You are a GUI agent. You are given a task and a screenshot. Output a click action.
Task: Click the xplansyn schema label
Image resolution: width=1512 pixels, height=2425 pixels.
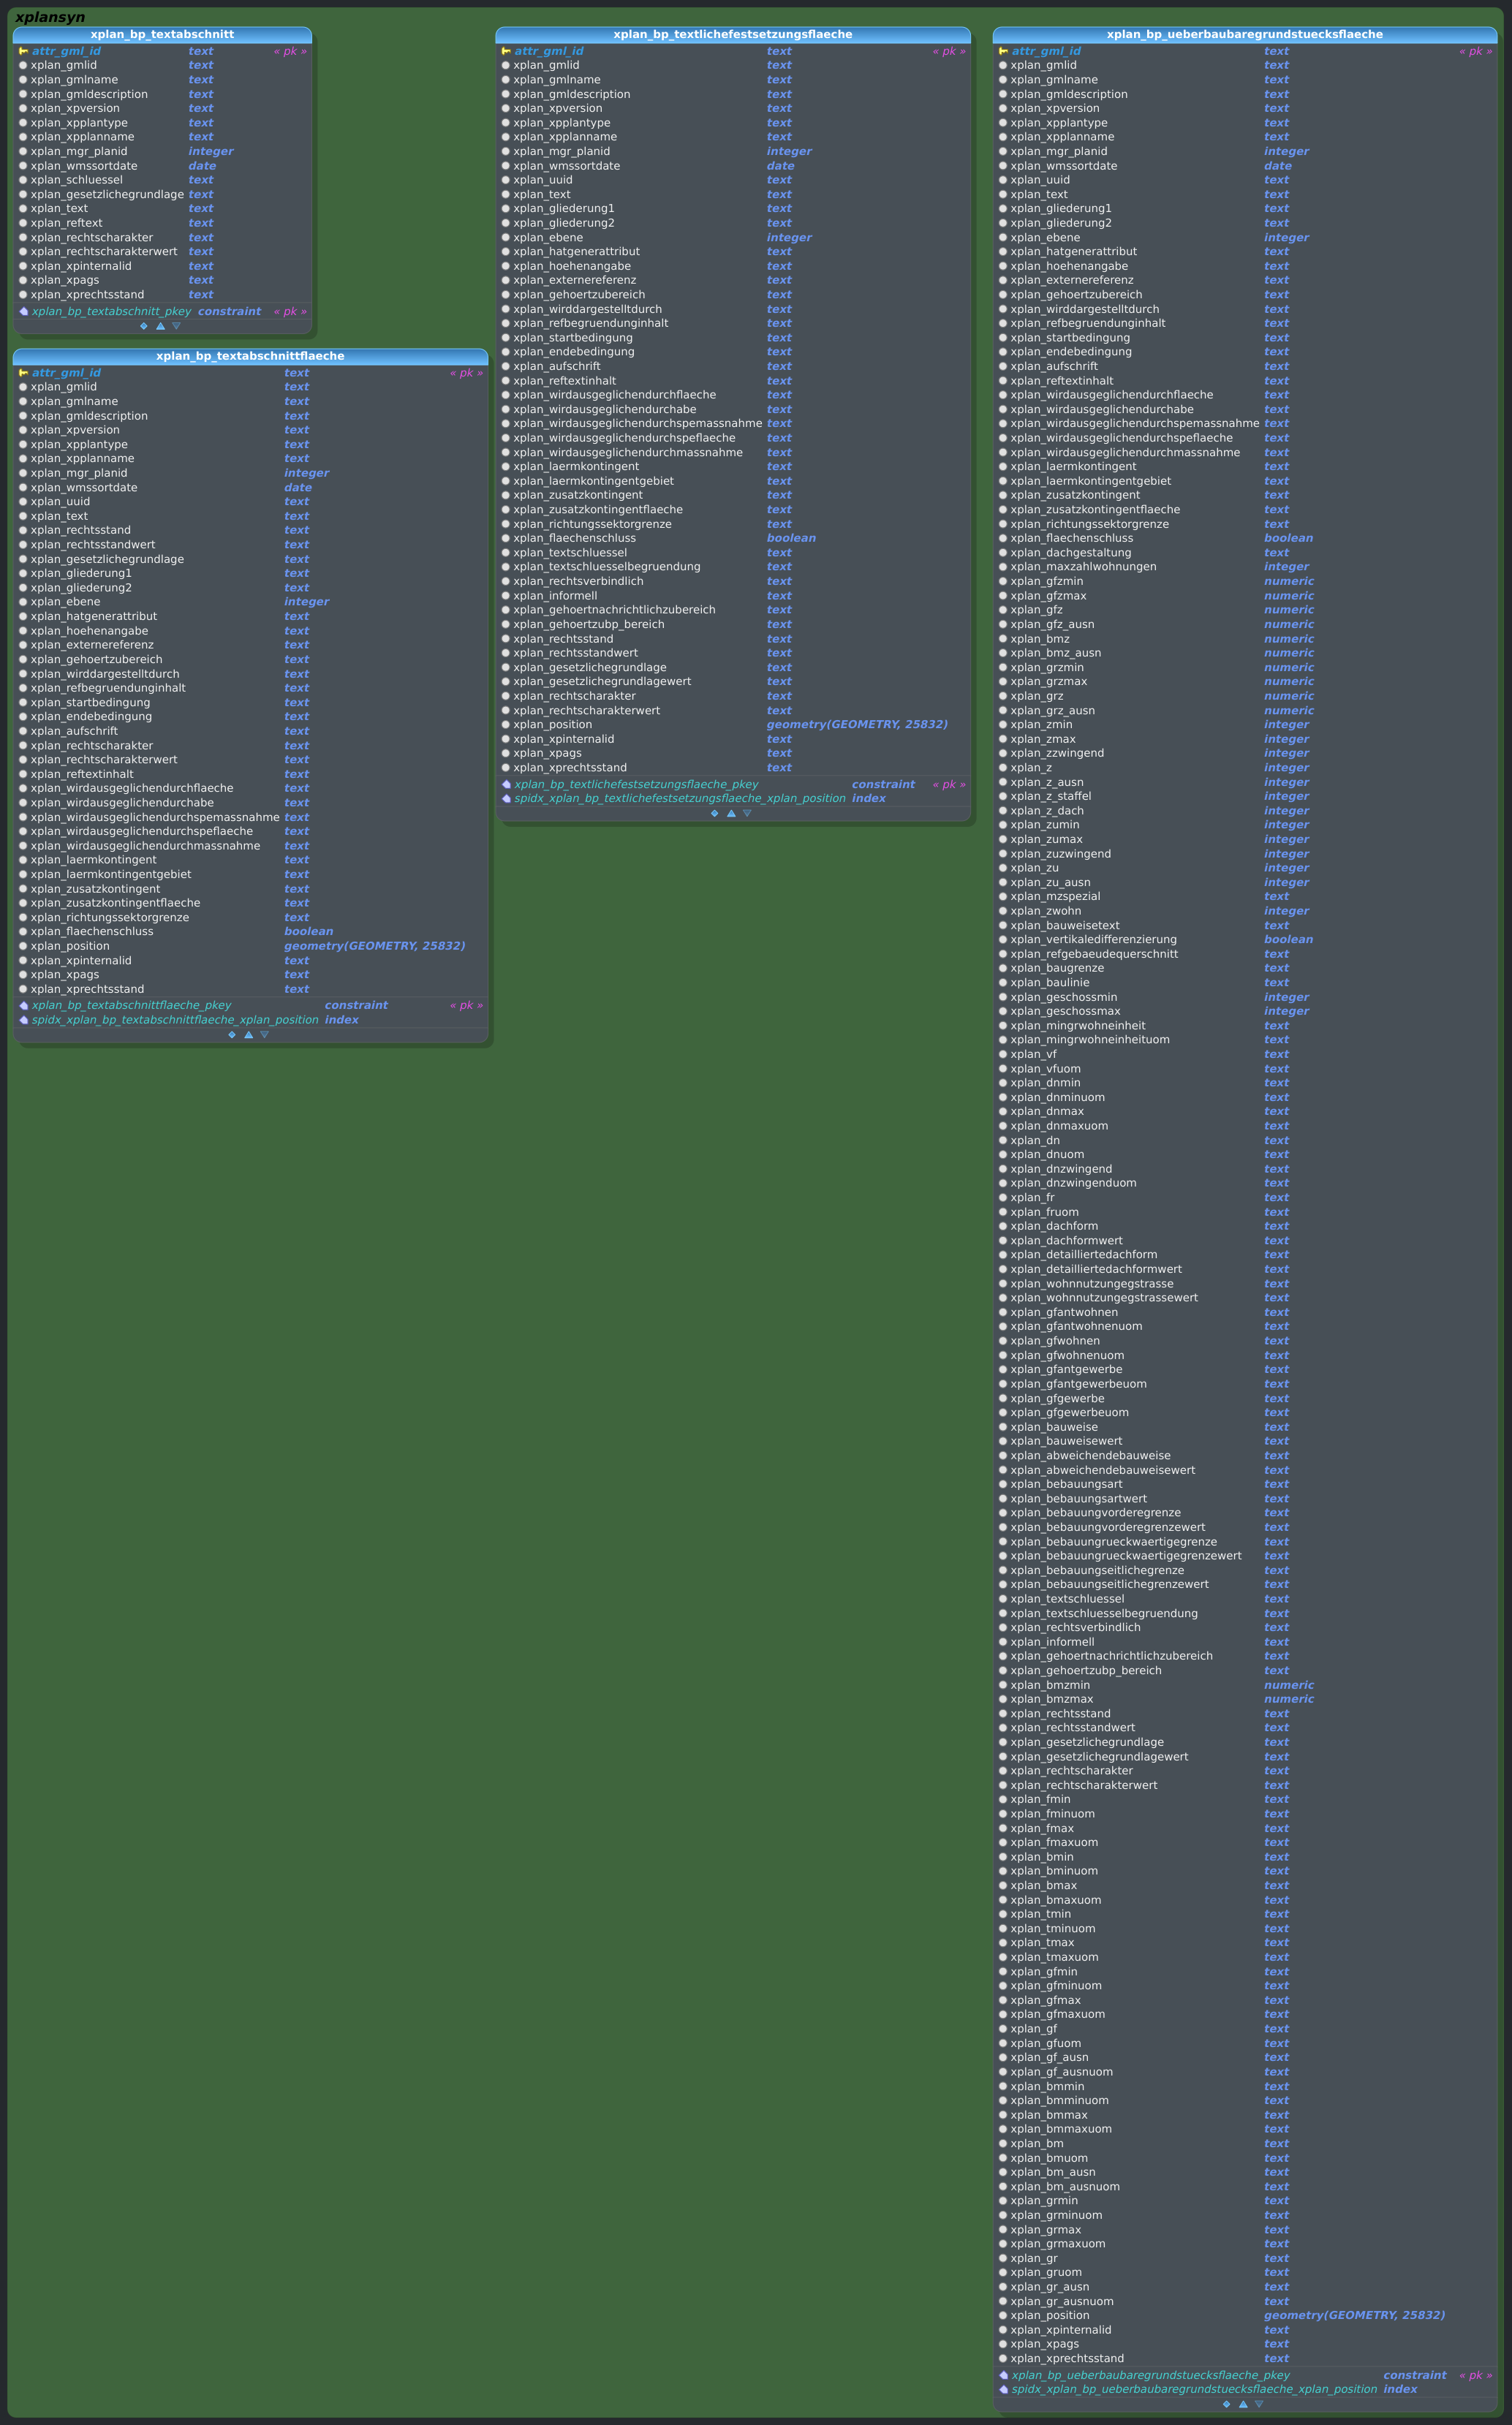tap(50, 17)
